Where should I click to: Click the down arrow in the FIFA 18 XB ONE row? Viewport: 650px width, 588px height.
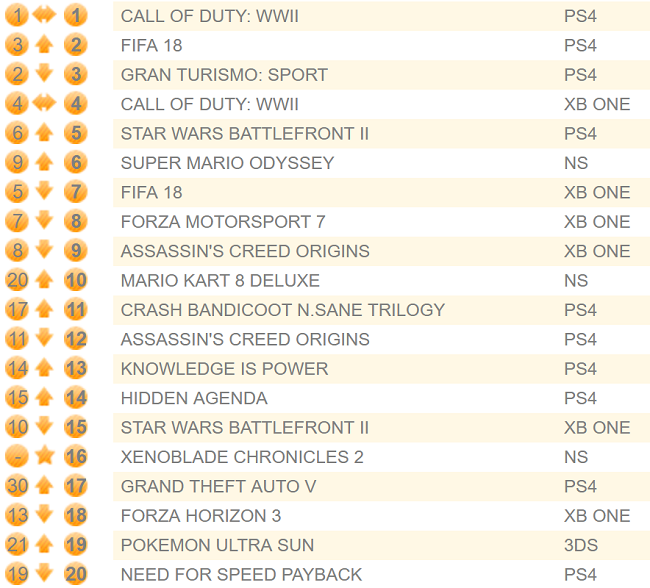[44, 191]
